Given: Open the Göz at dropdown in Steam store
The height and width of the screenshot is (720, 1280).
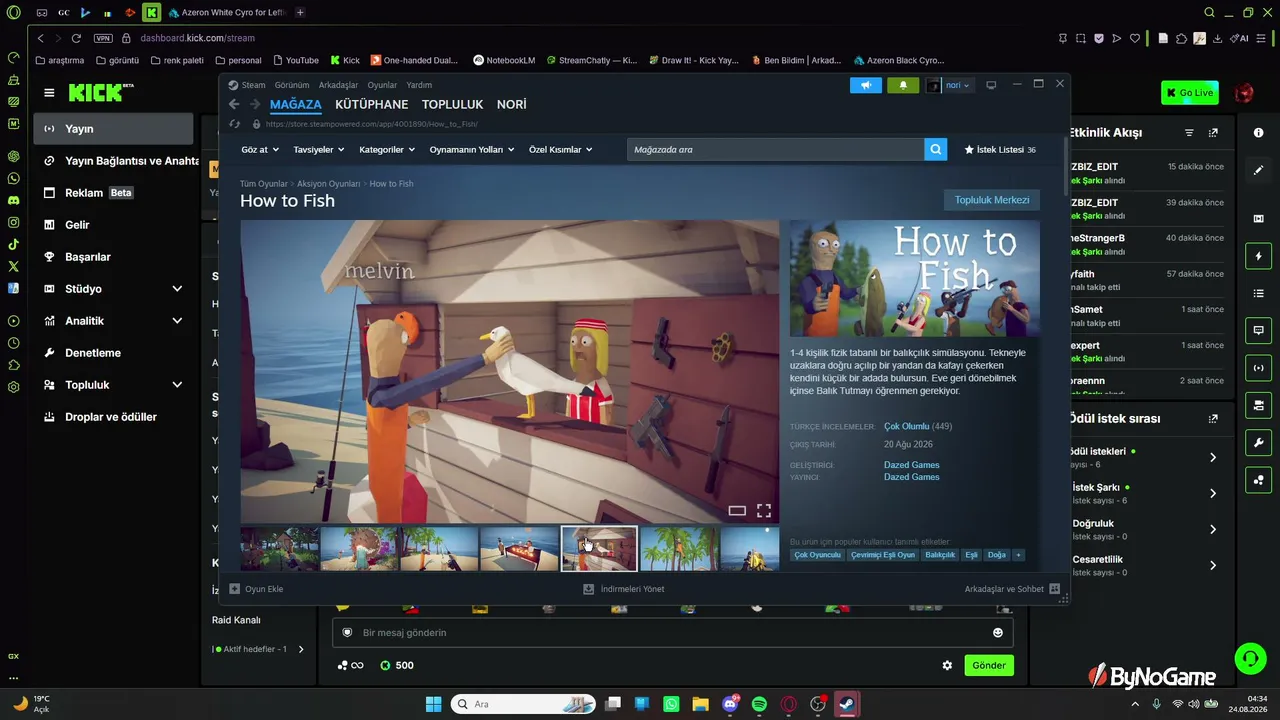Looking at the screenshot, I should pos(258,149).
